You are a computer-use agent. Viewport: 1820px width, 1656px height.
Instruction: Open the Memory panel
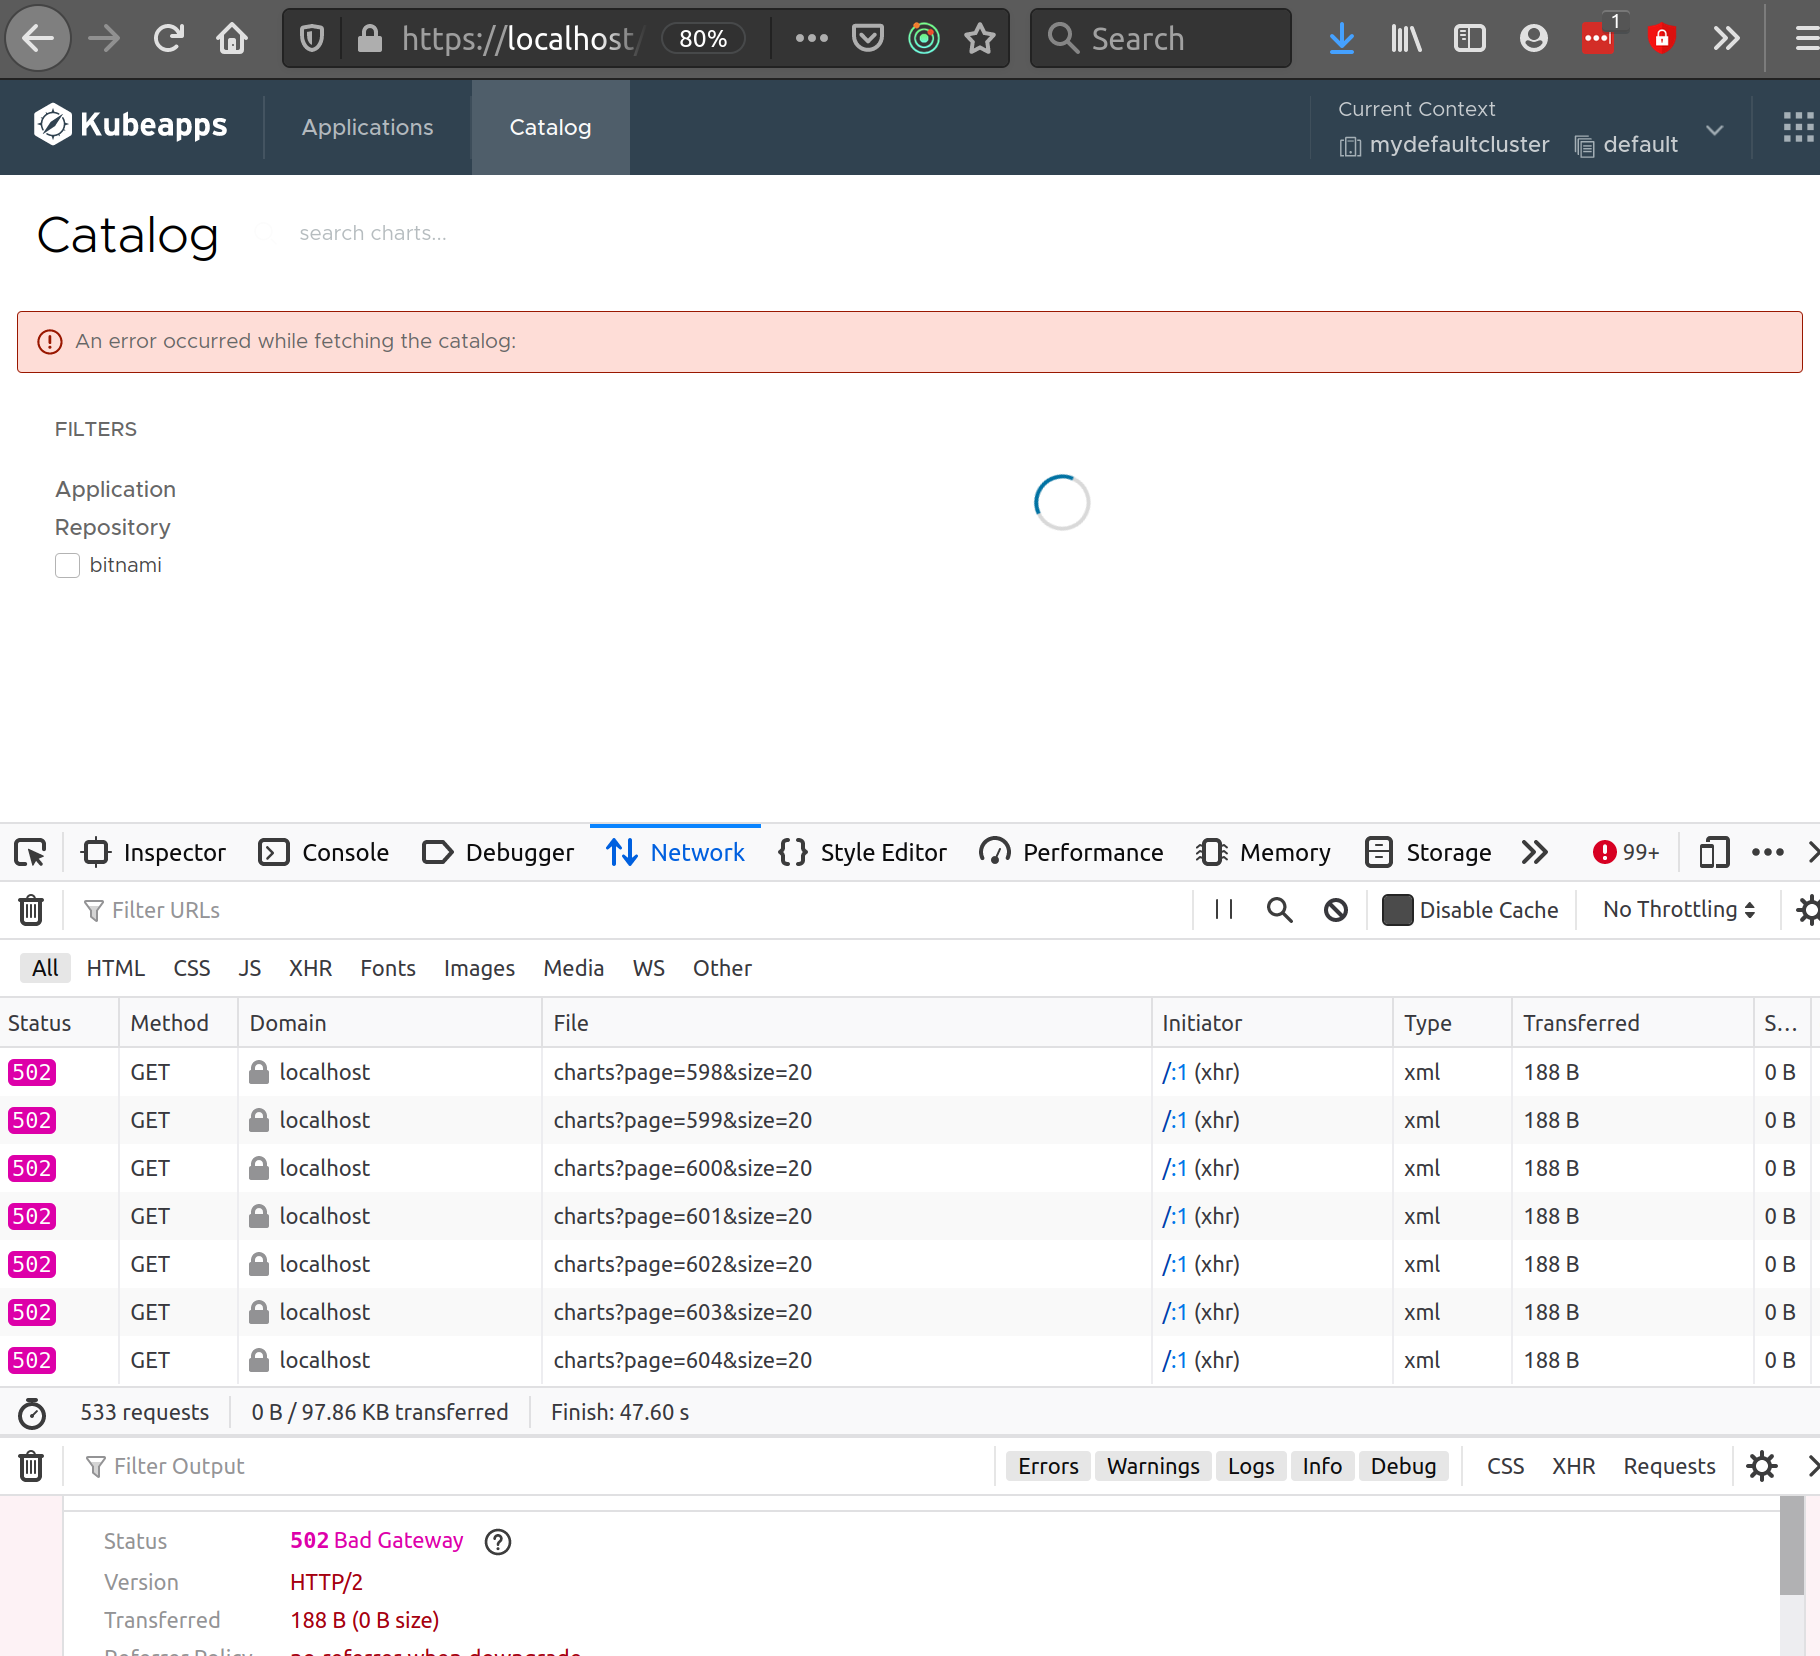point(1264,852)
